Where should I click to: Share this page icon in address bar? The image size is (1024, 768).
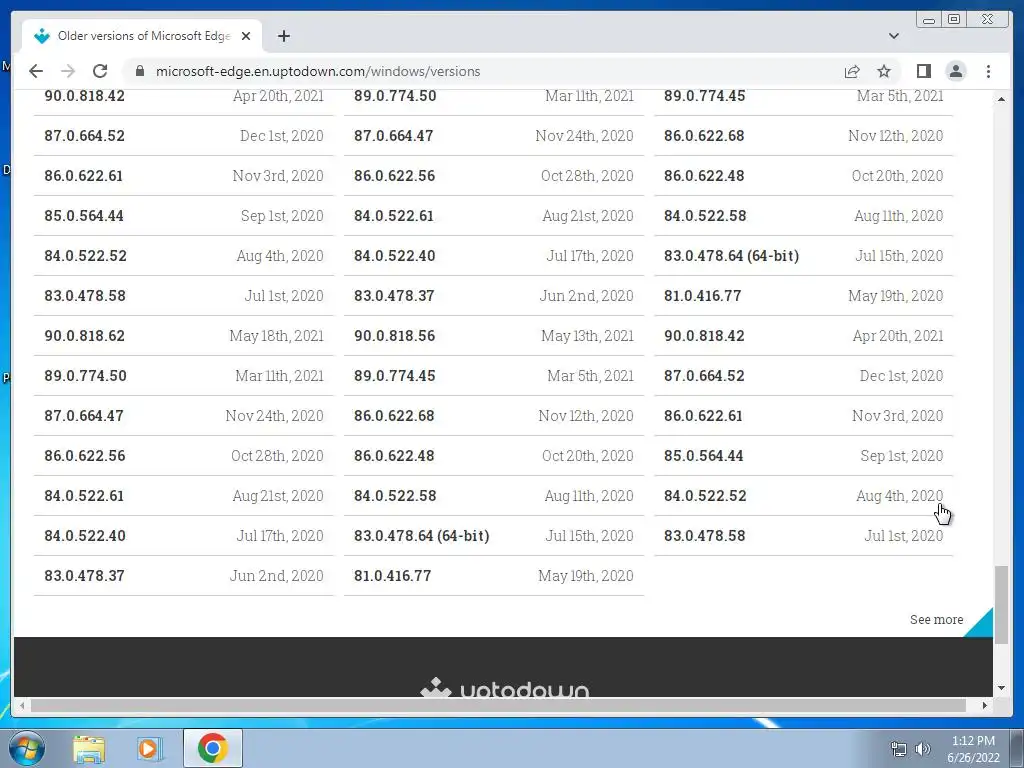coord(852,71)
